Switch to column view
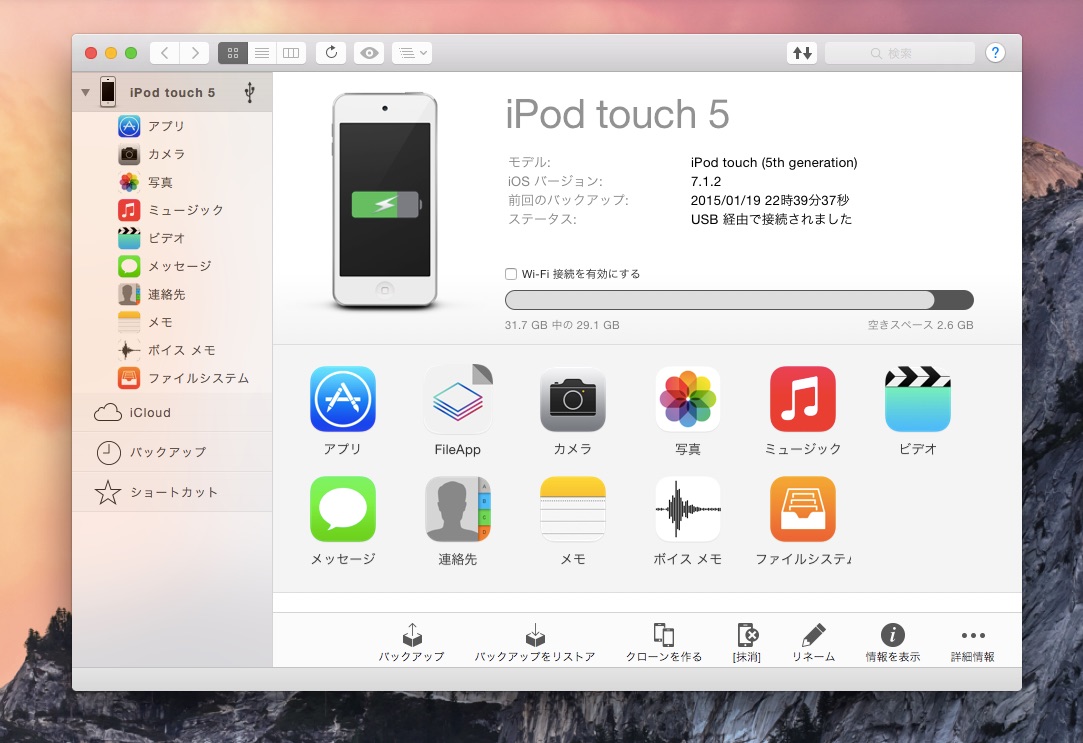 click(x=291, y=52)
